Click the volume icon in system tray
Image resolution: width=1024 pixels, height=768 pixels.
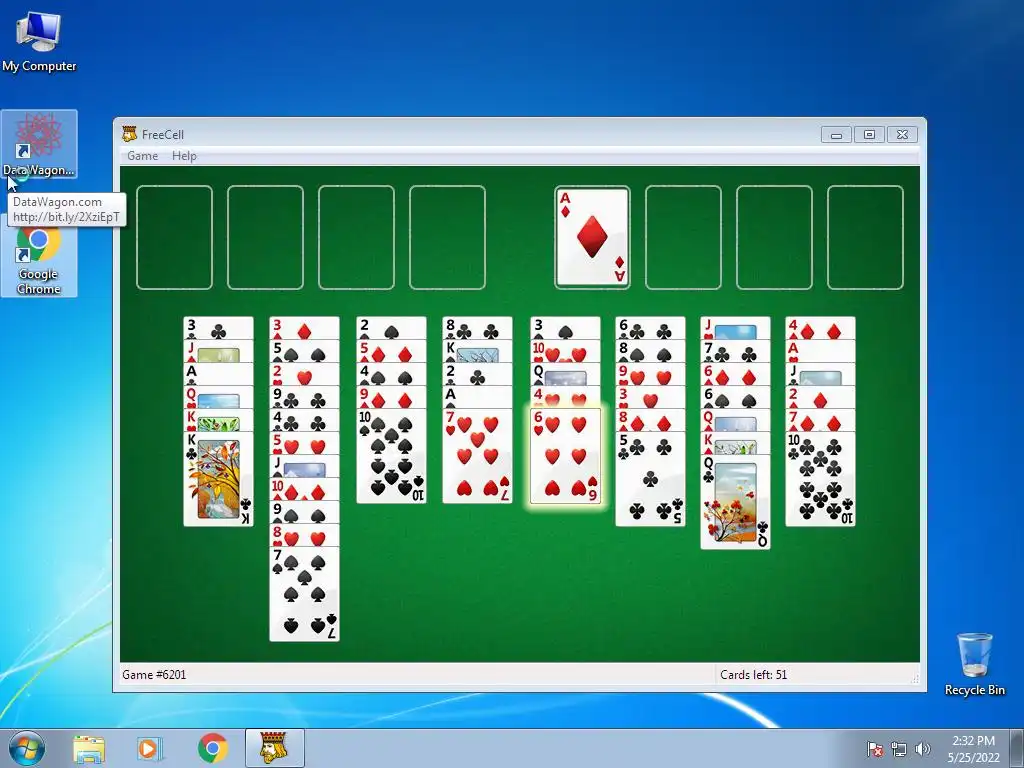click(923, 749)
